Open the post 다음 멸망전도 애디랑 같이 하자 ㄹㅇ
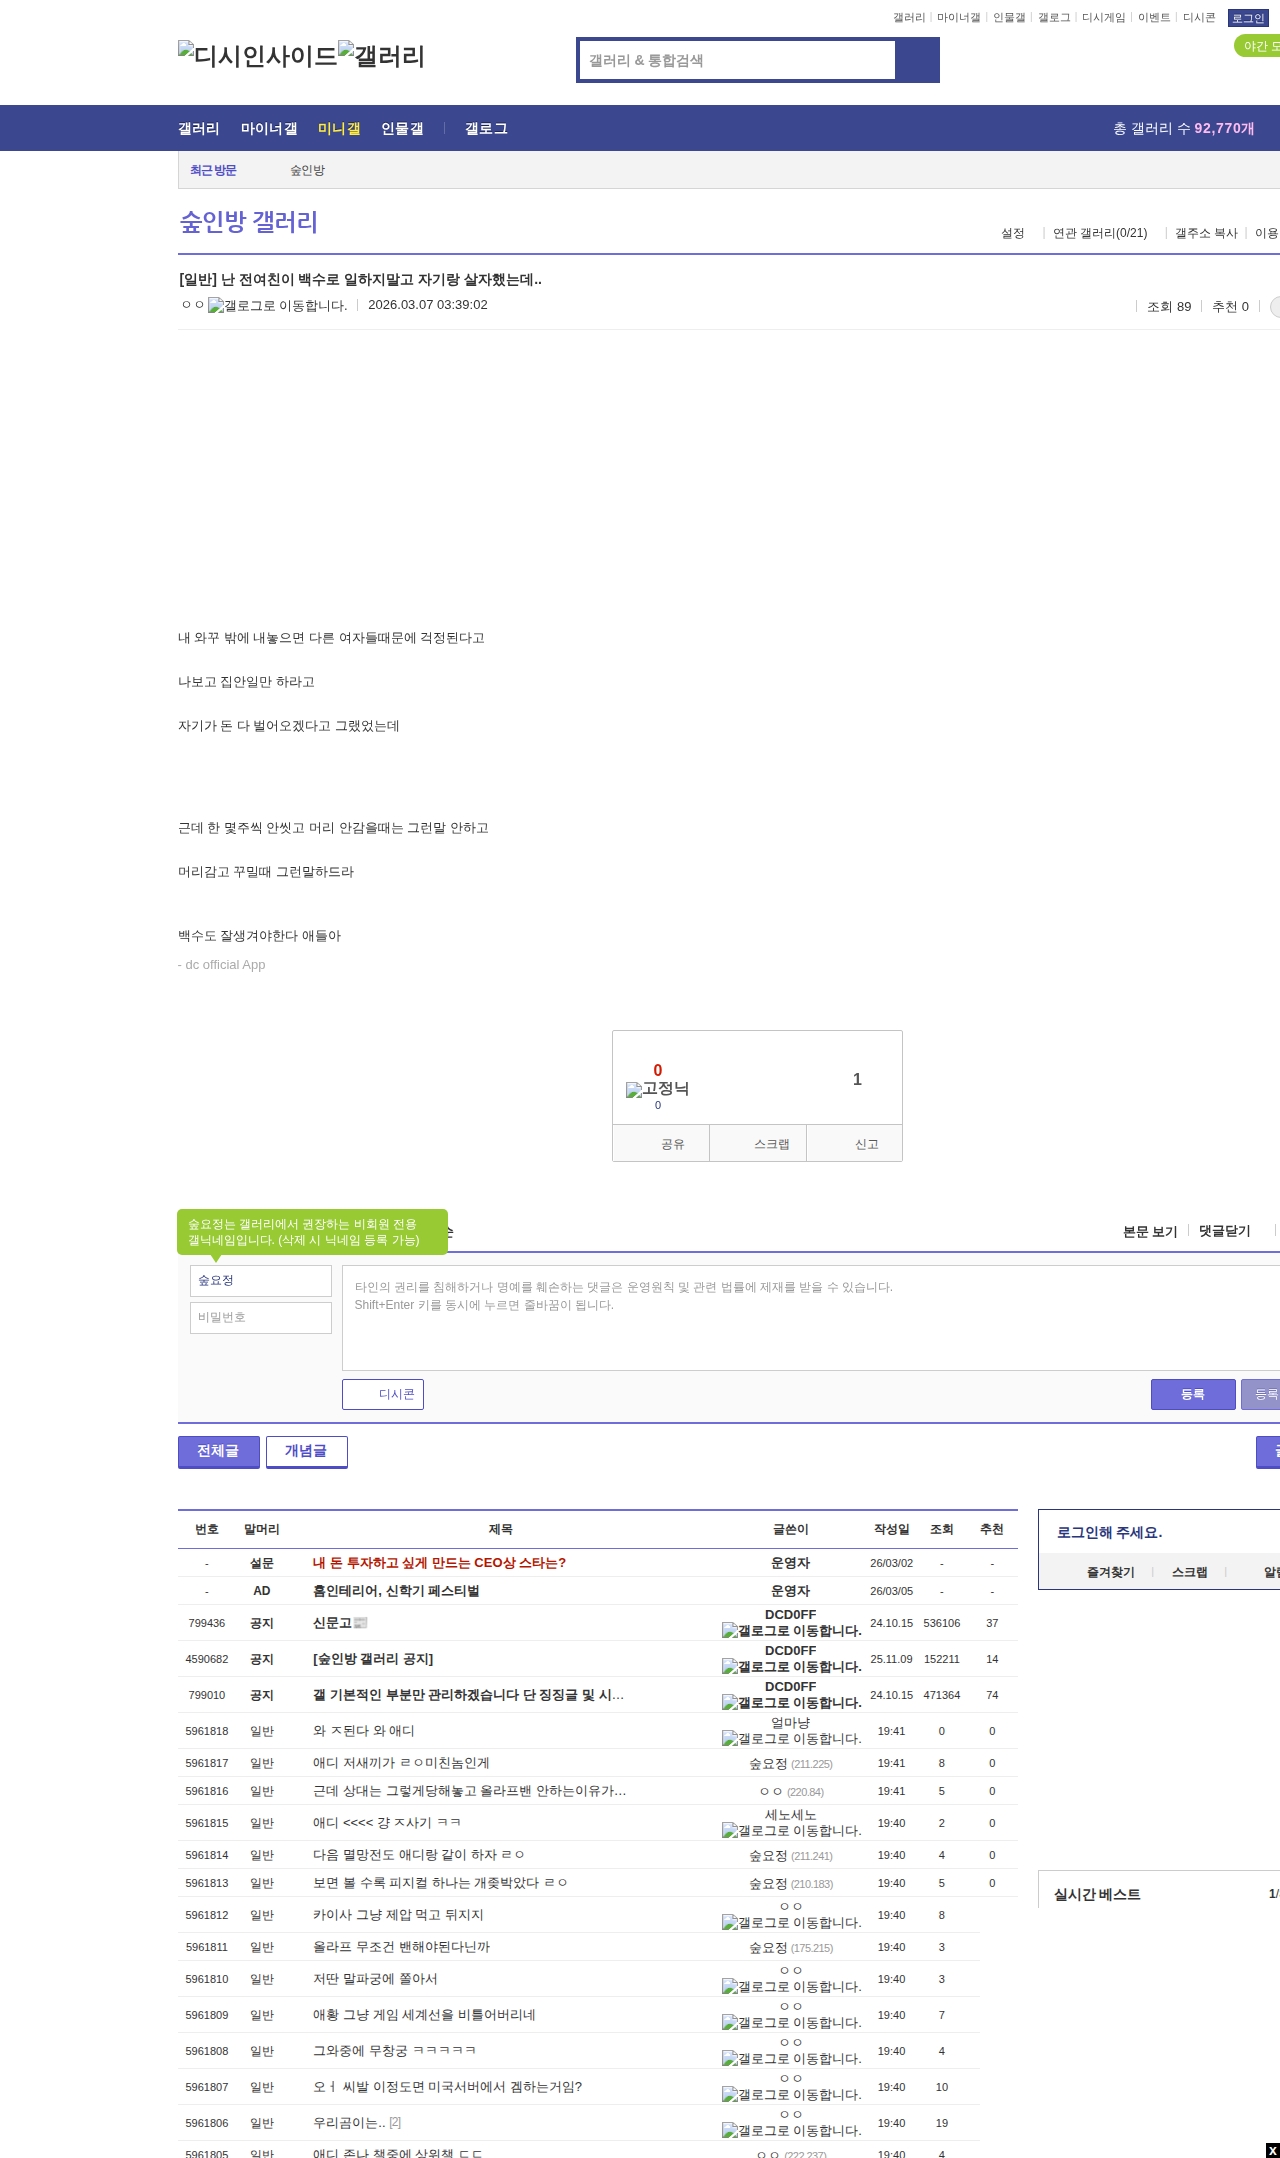Viewport: 1280px width, 2158px height. click(419, 1855)
